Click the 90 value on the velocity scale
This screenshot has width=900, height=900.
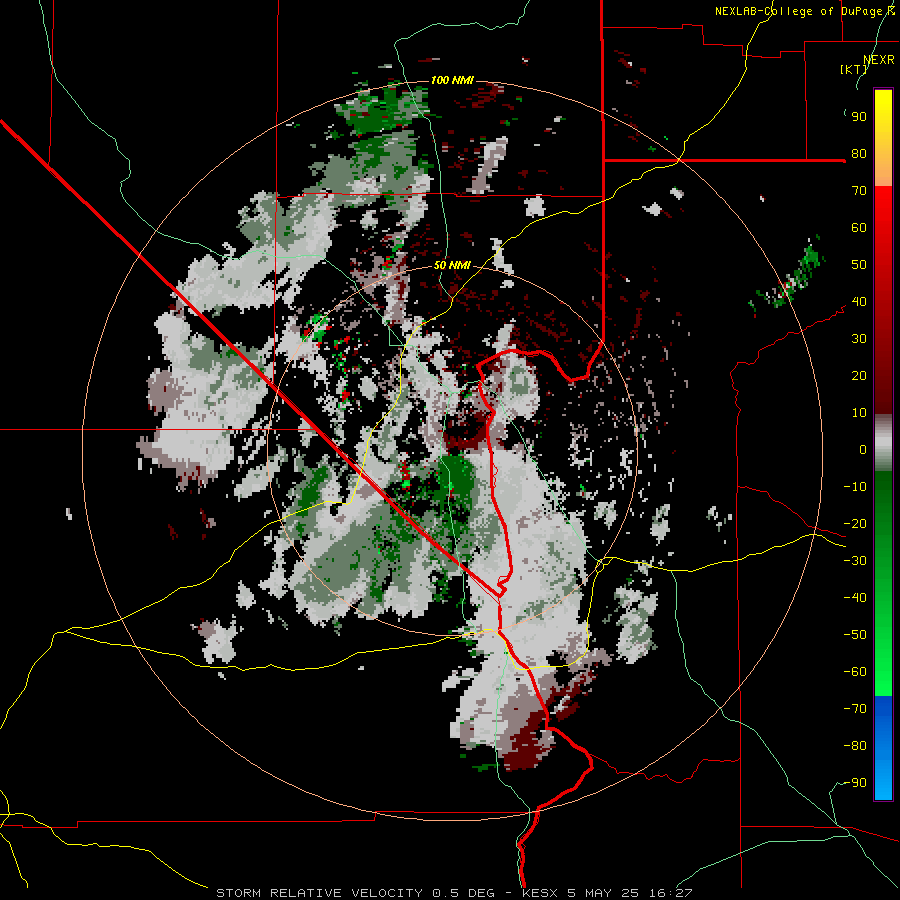coord(859,117)
